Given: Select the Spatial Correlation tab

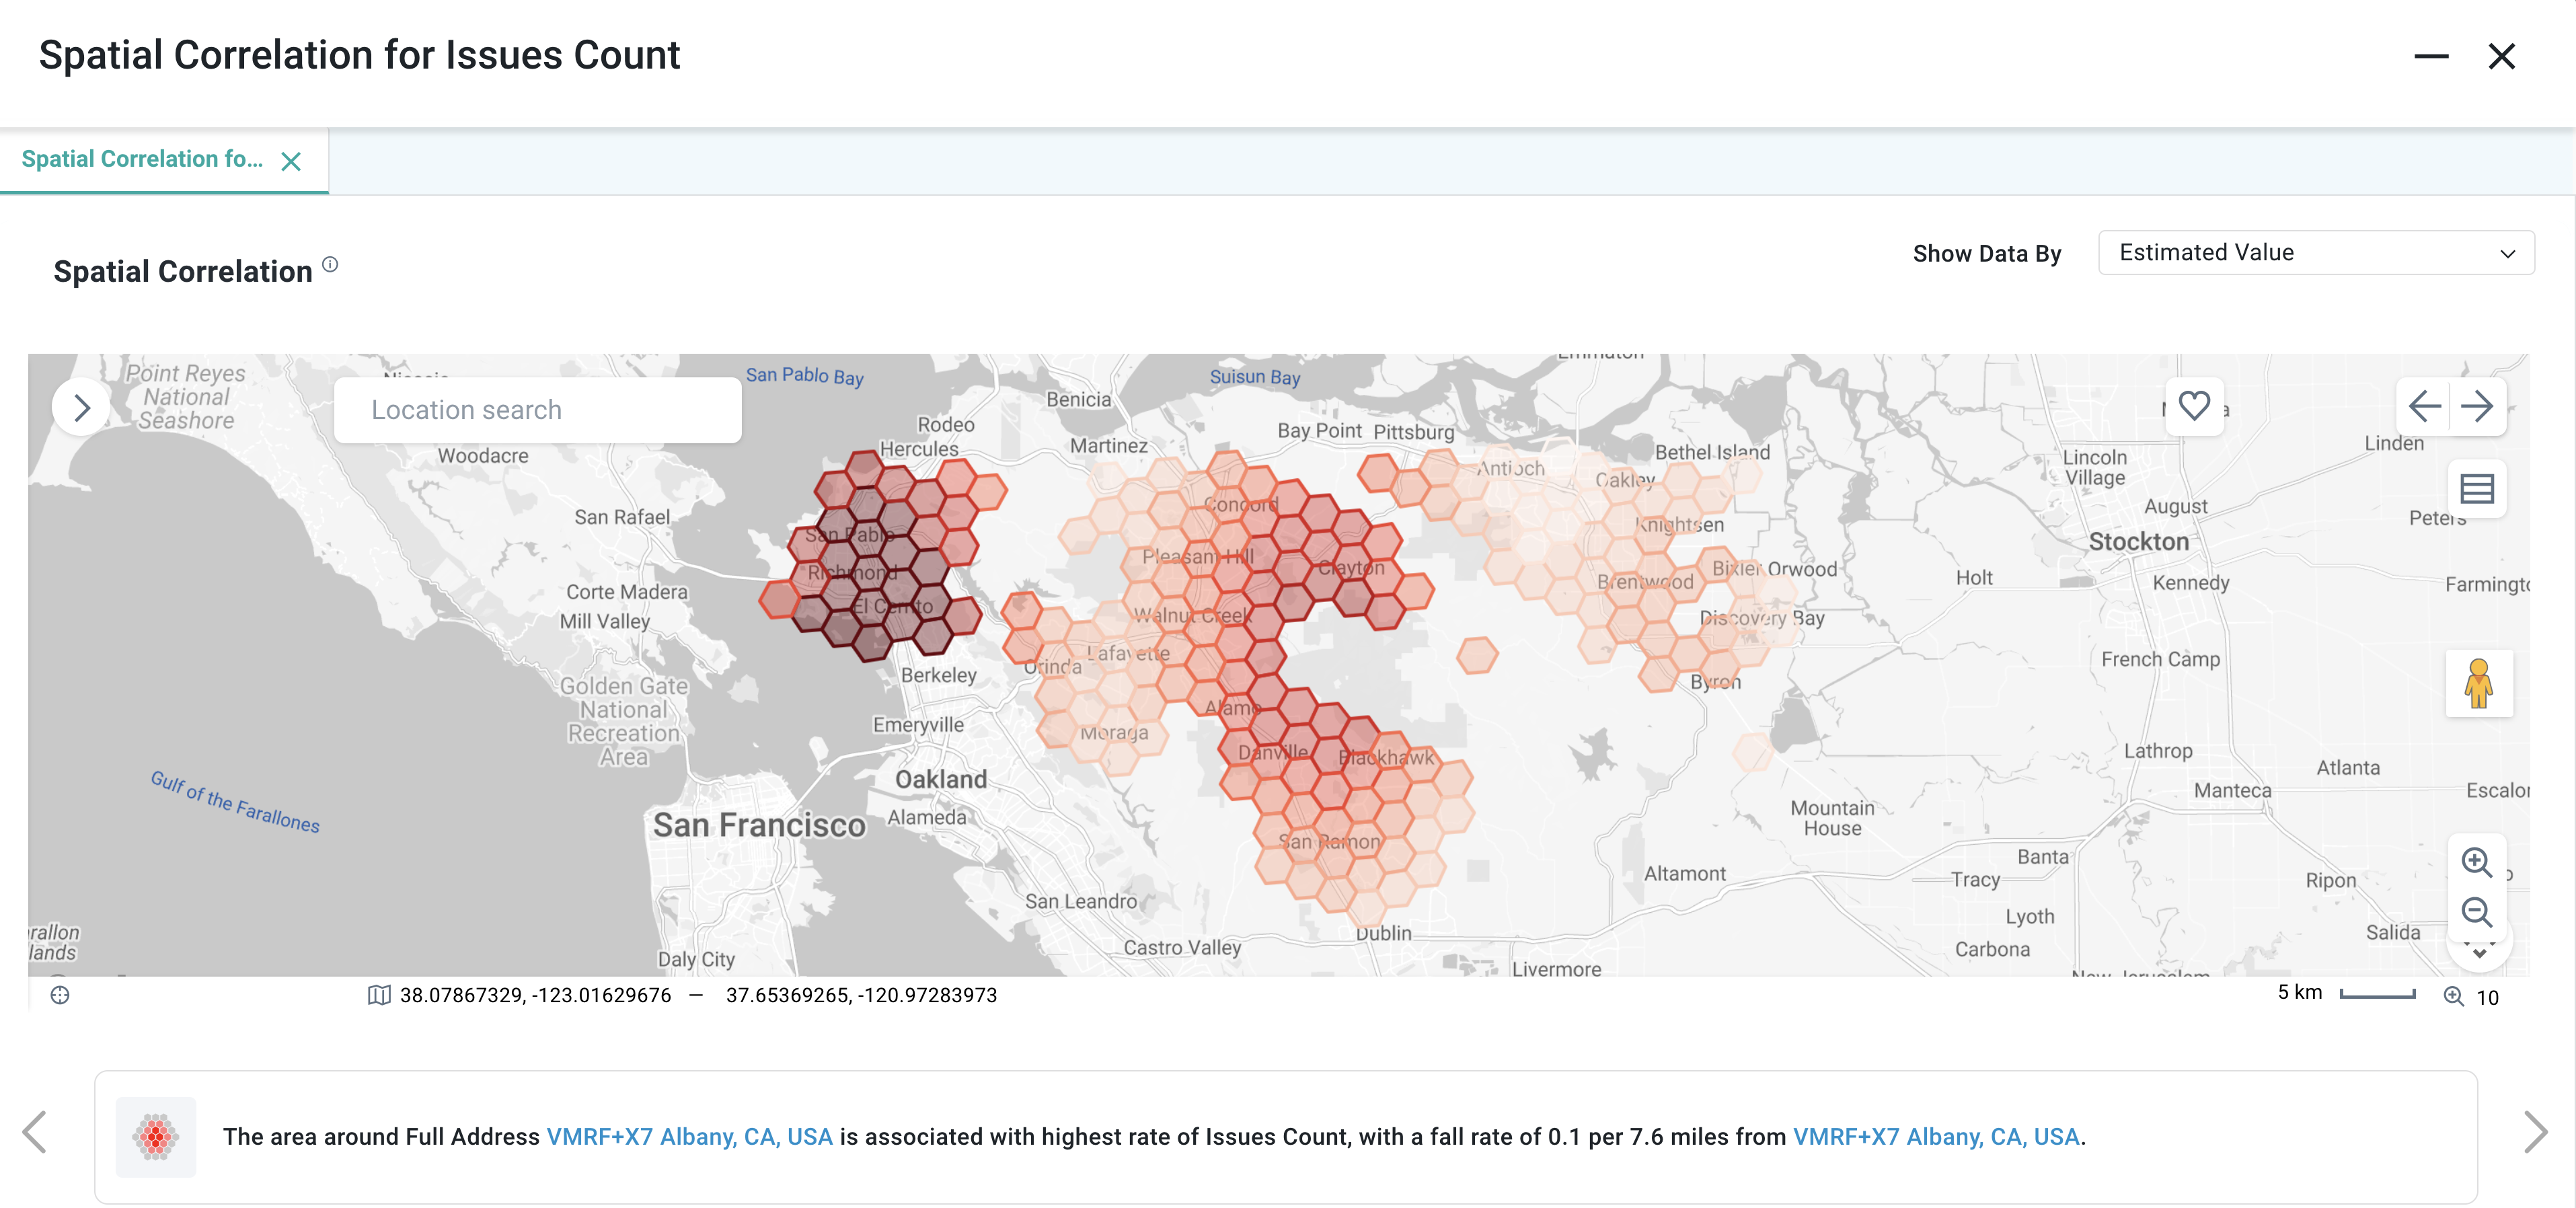Looking at the screenshot, I should coord(142,160).
